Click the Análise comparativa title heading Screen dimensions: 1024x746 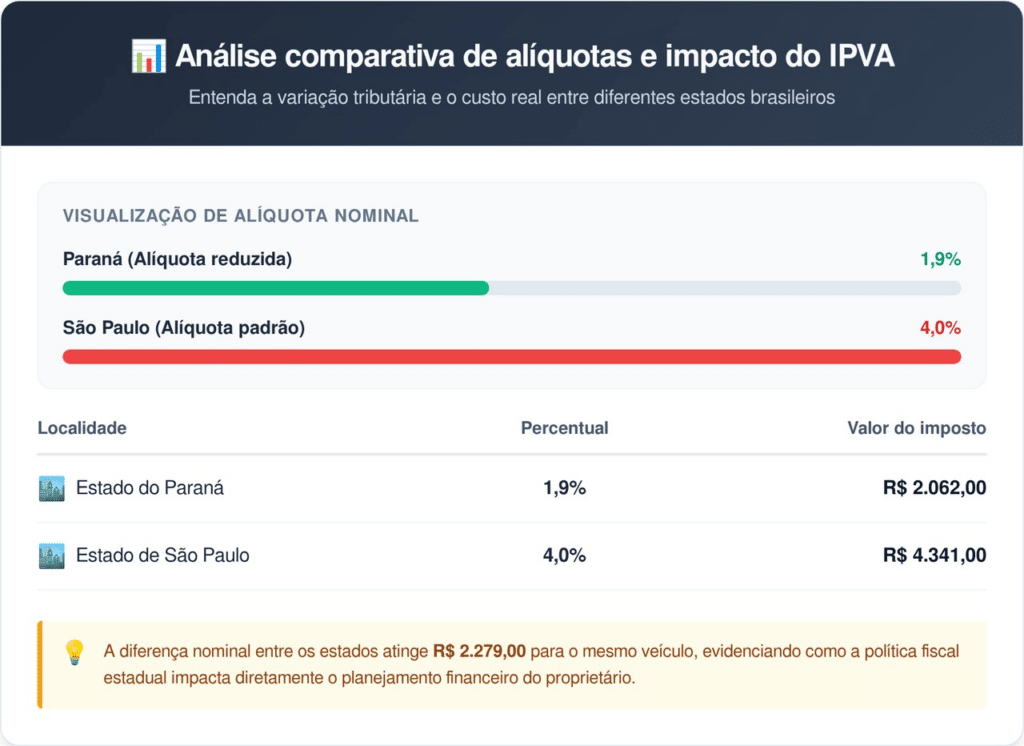click(534, 57)
